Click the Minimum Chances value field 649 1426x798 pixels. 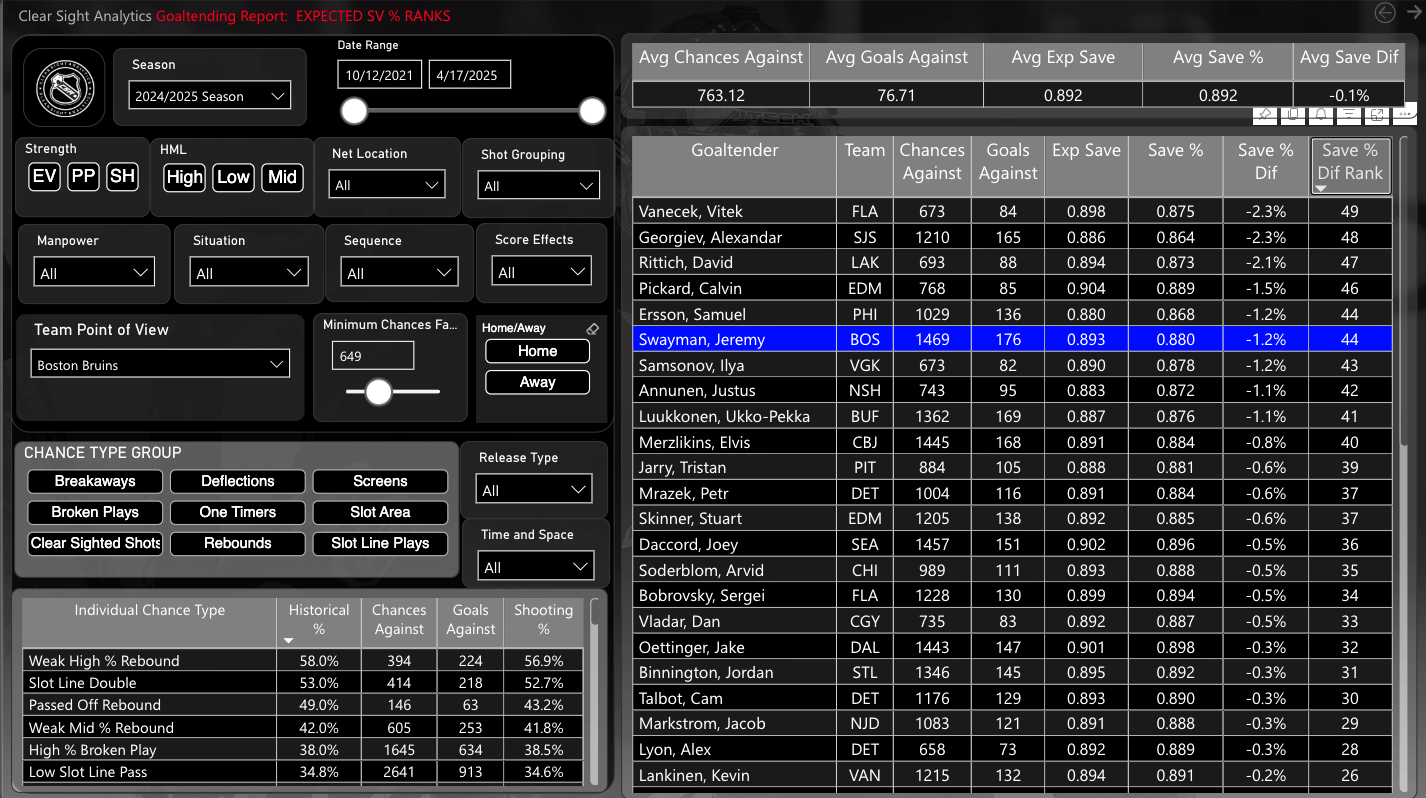(x=373, y=356)
